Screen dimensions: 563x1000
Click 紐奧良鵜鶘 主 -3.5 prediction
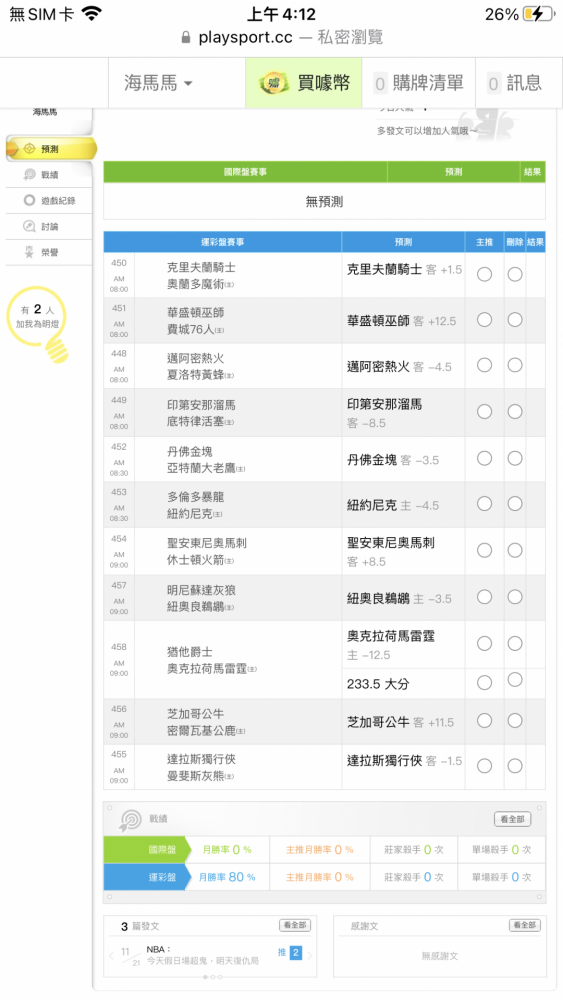coord(399,598)
